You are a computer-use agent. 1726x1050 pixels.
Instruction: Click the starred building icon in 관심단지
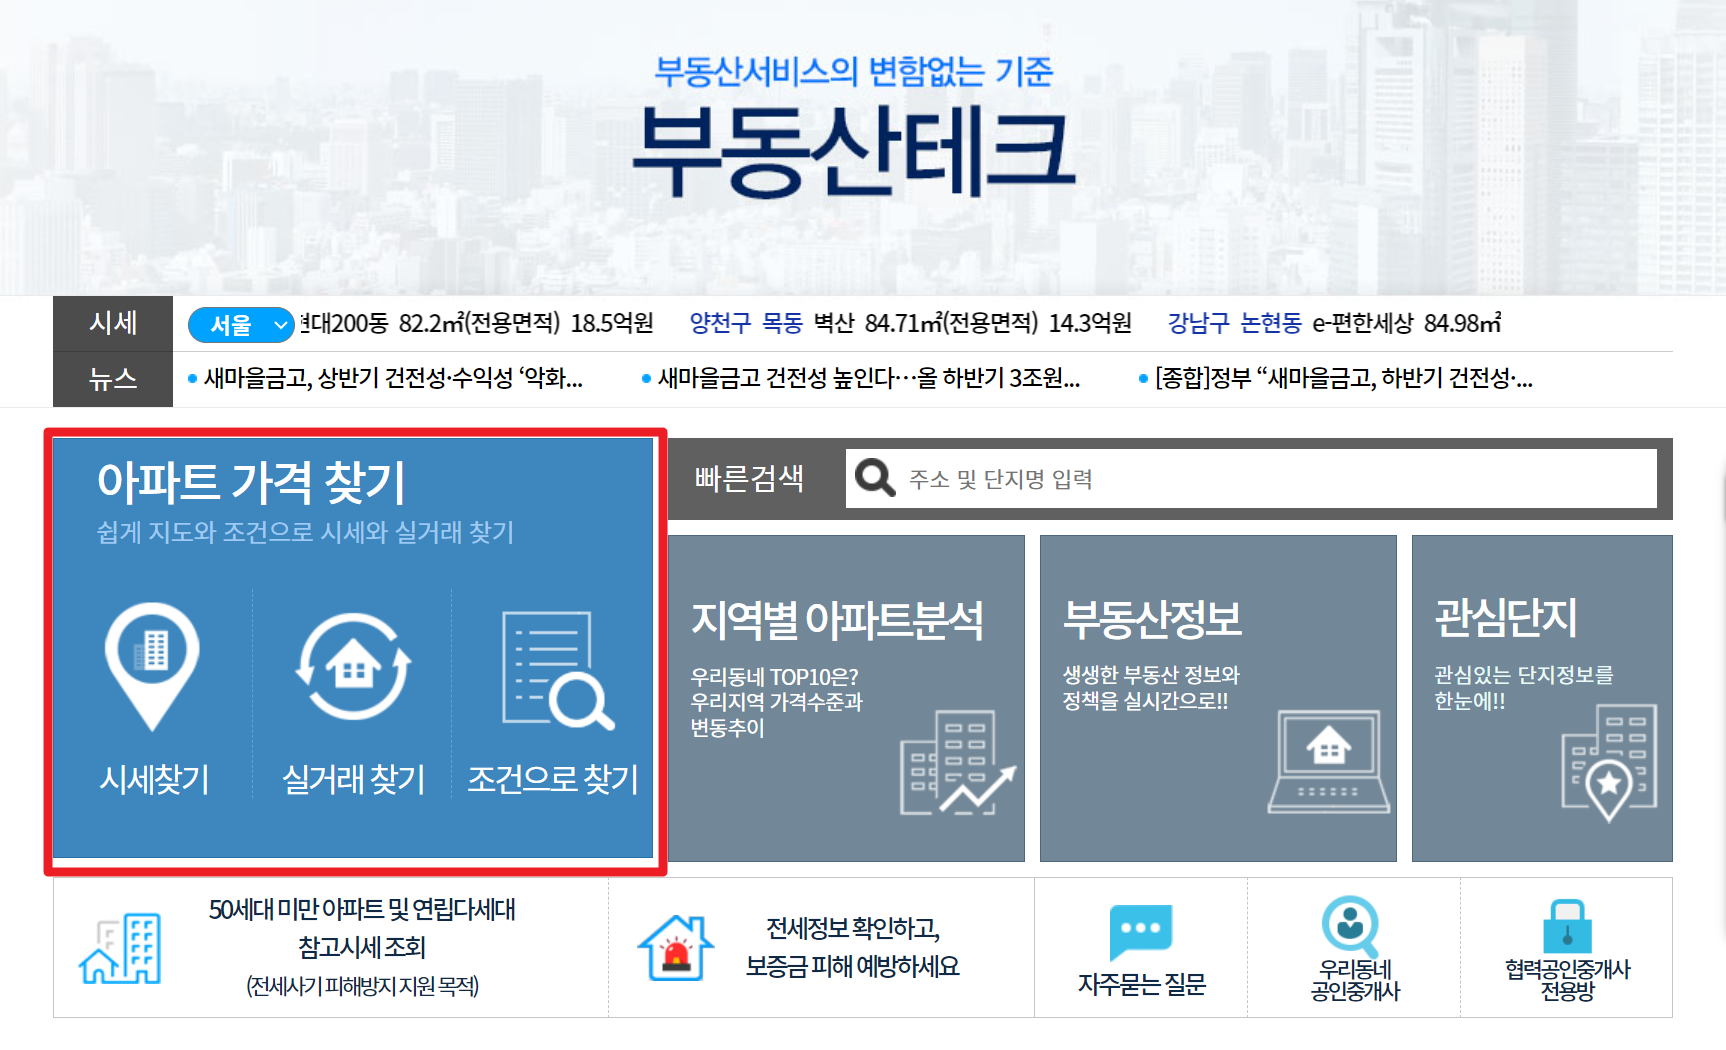1609,764
